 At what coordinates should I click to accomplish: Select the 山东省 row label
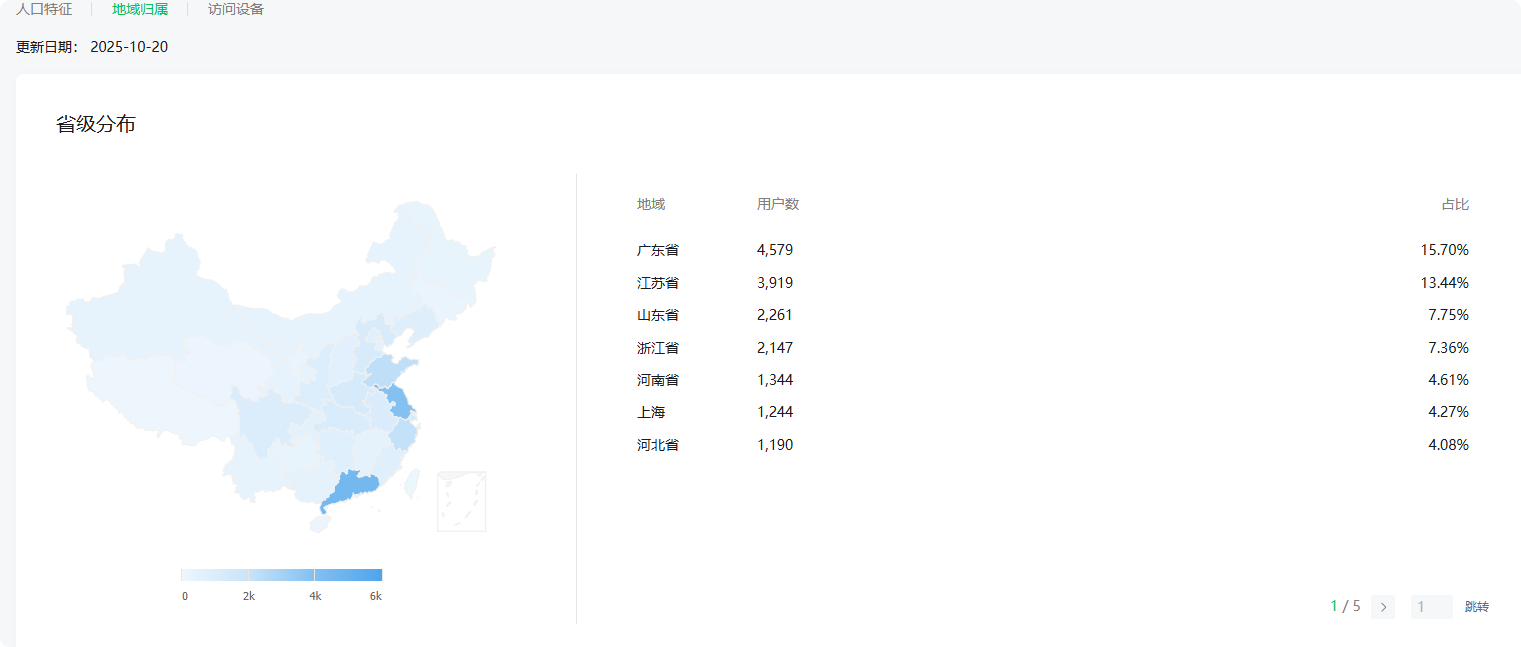658,315
